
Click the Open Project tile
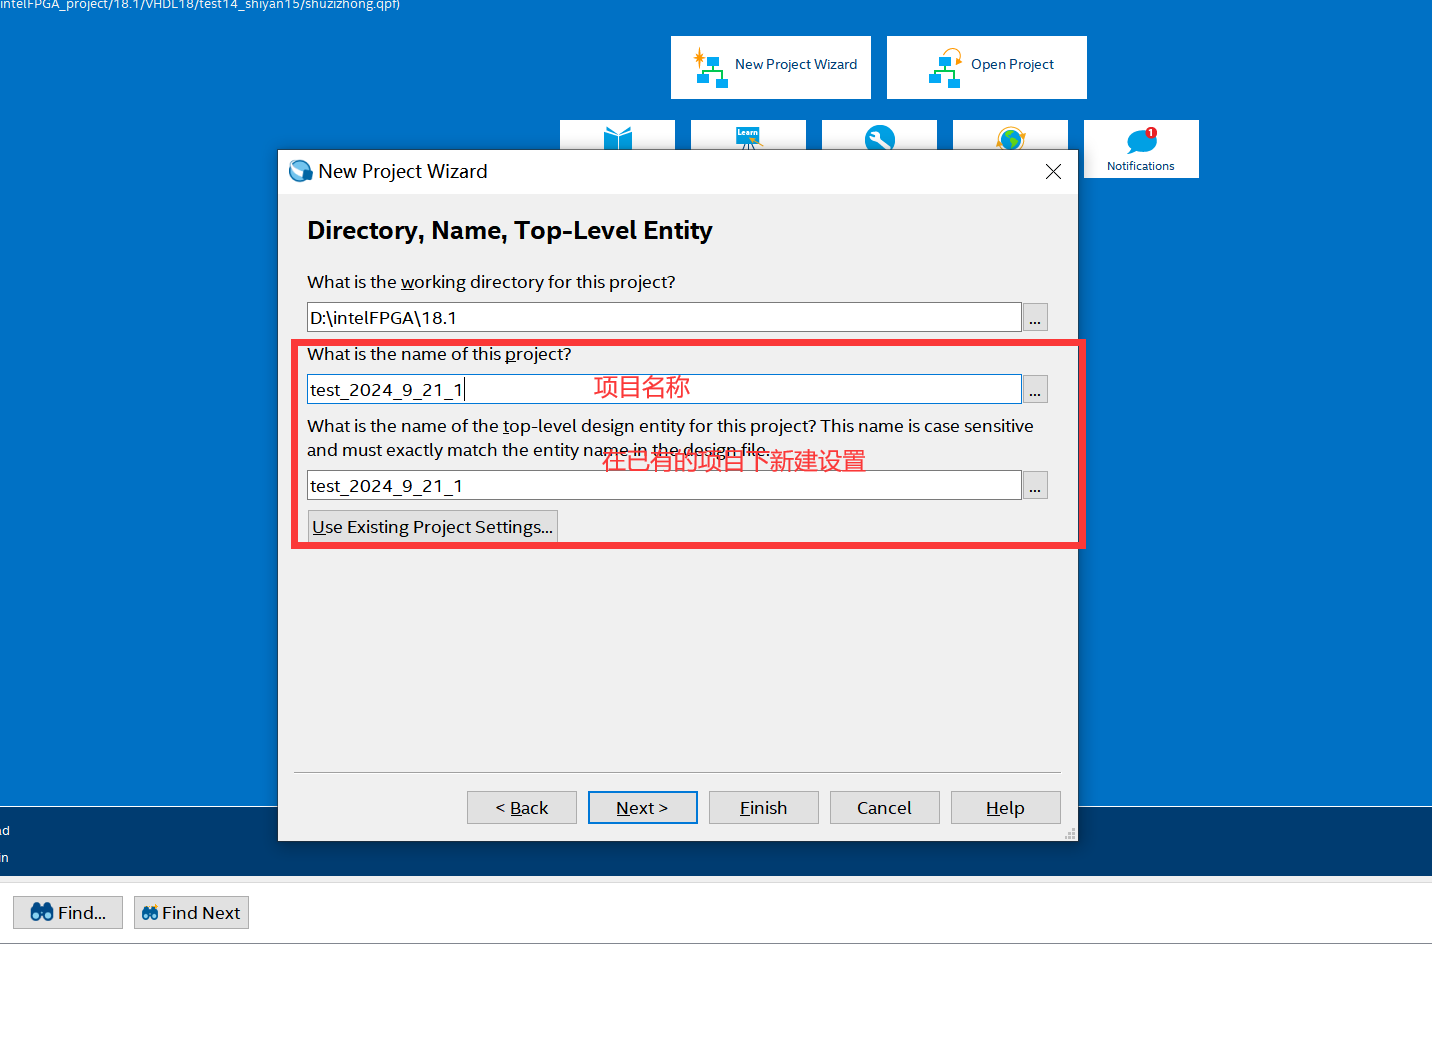(x=986, y=66)
